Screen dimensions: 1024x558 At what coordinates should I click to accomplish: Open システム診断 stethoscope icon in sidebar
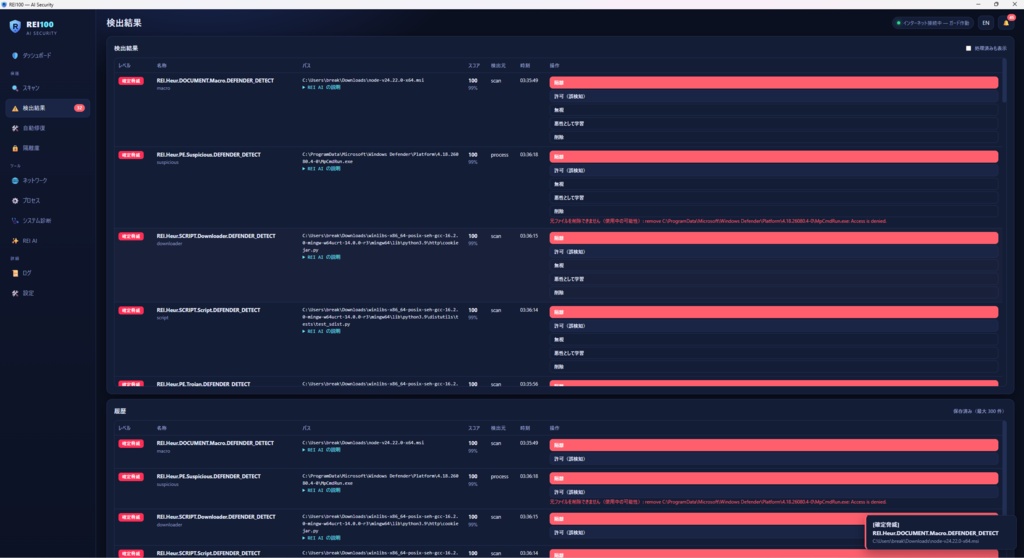[15, 221]
